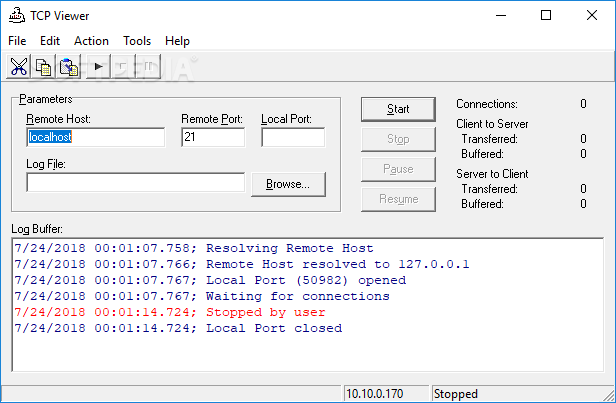Click the greyed-out Pause button

point(398,169)
